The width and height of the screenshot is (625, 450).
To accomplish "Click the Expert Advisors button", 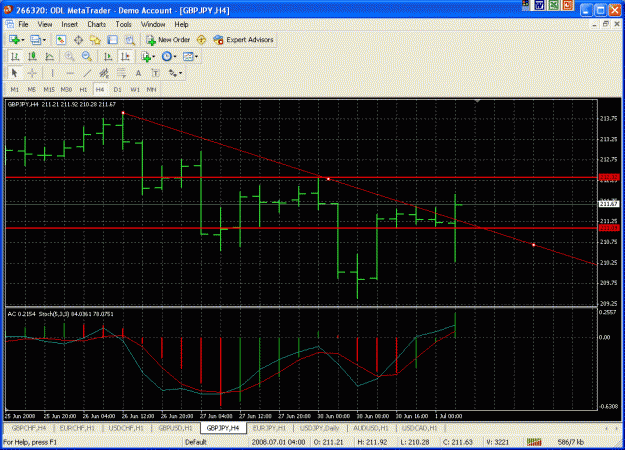I will pyautogui.click(x=243, y=40).
